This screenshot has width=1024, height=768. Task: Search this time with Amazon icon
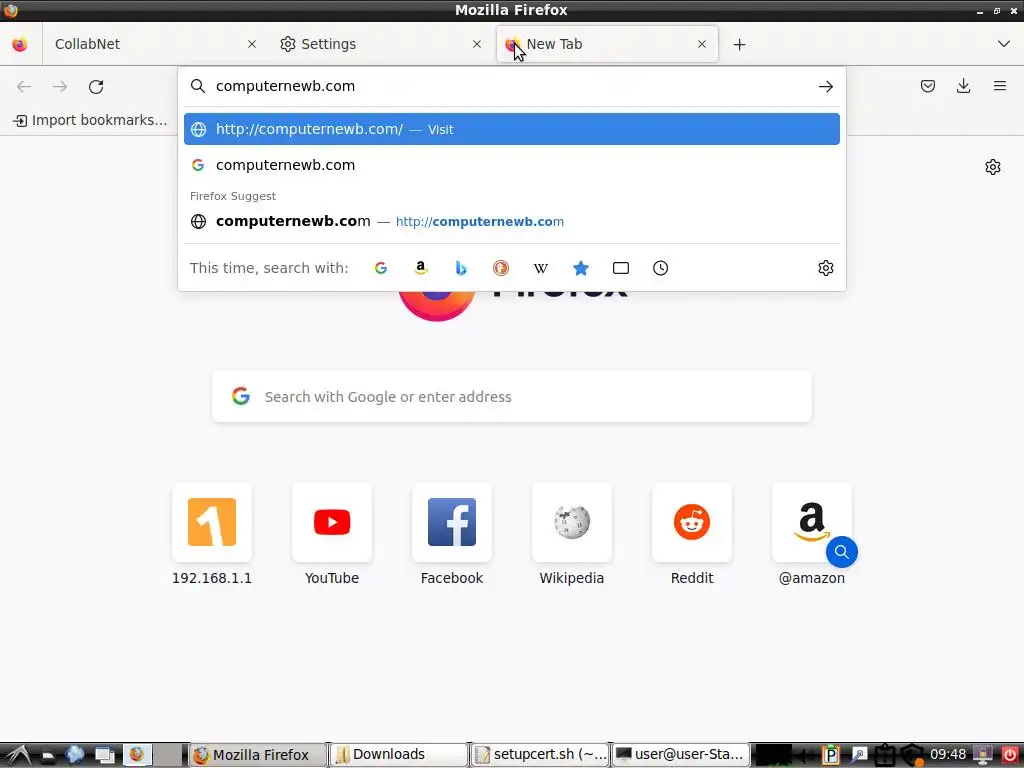[x=421, y=268]
